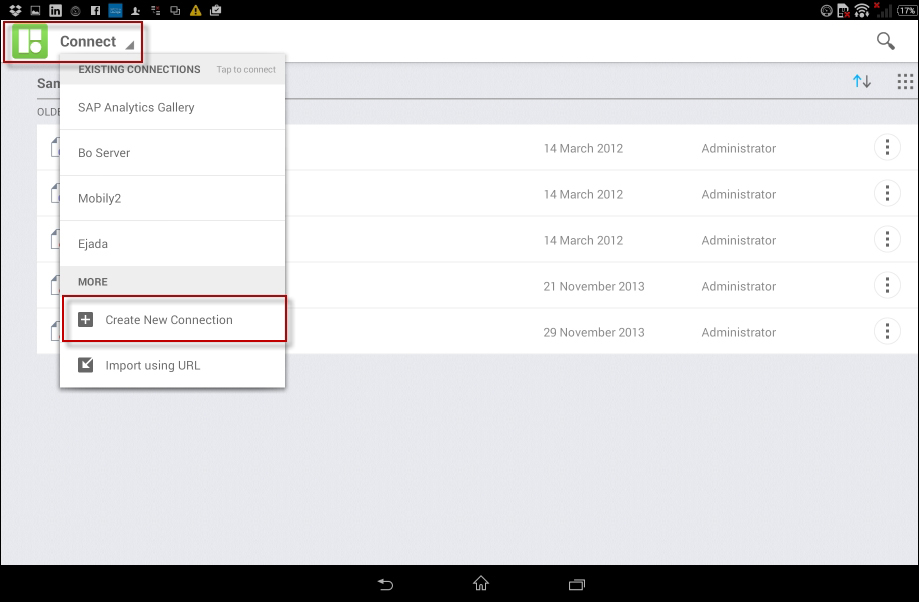Screen dimensions: 919x602
Task: Tap the plus icon for new connection
Action: 85,320
